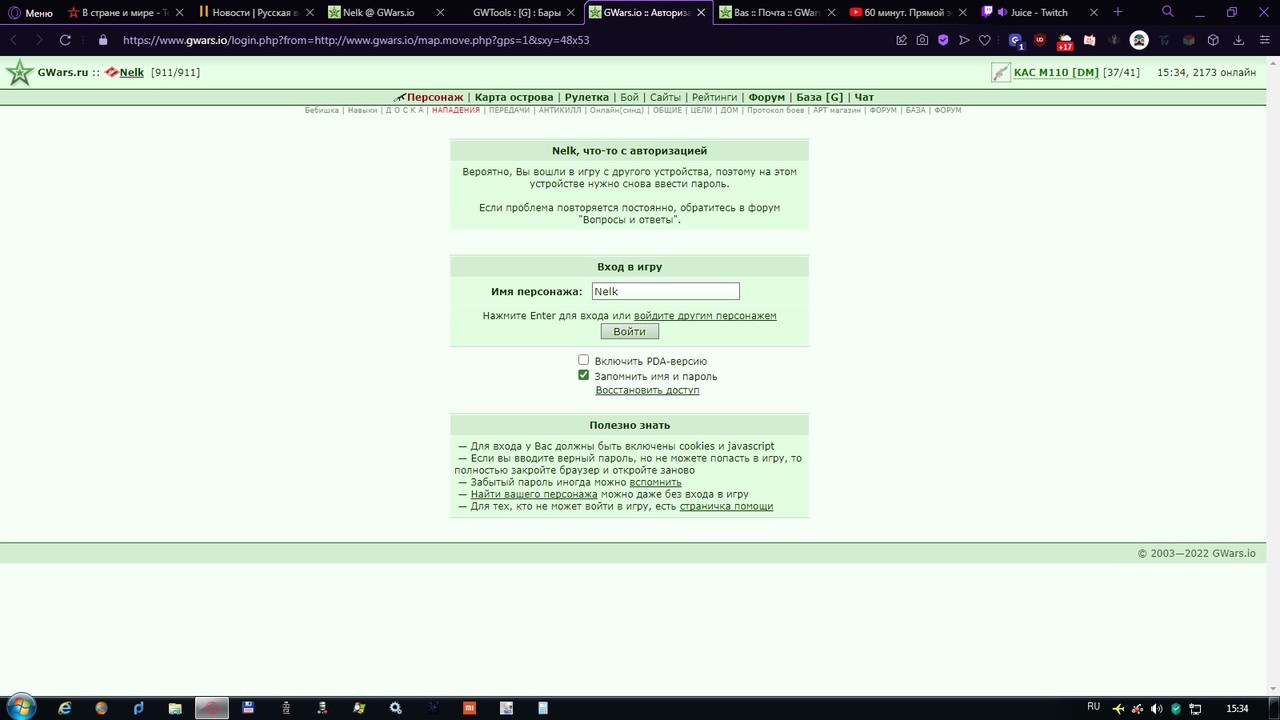Close the Juice - Twitch tab
This screenshot has height=720, width=1280.
[x=1093, y=13]
